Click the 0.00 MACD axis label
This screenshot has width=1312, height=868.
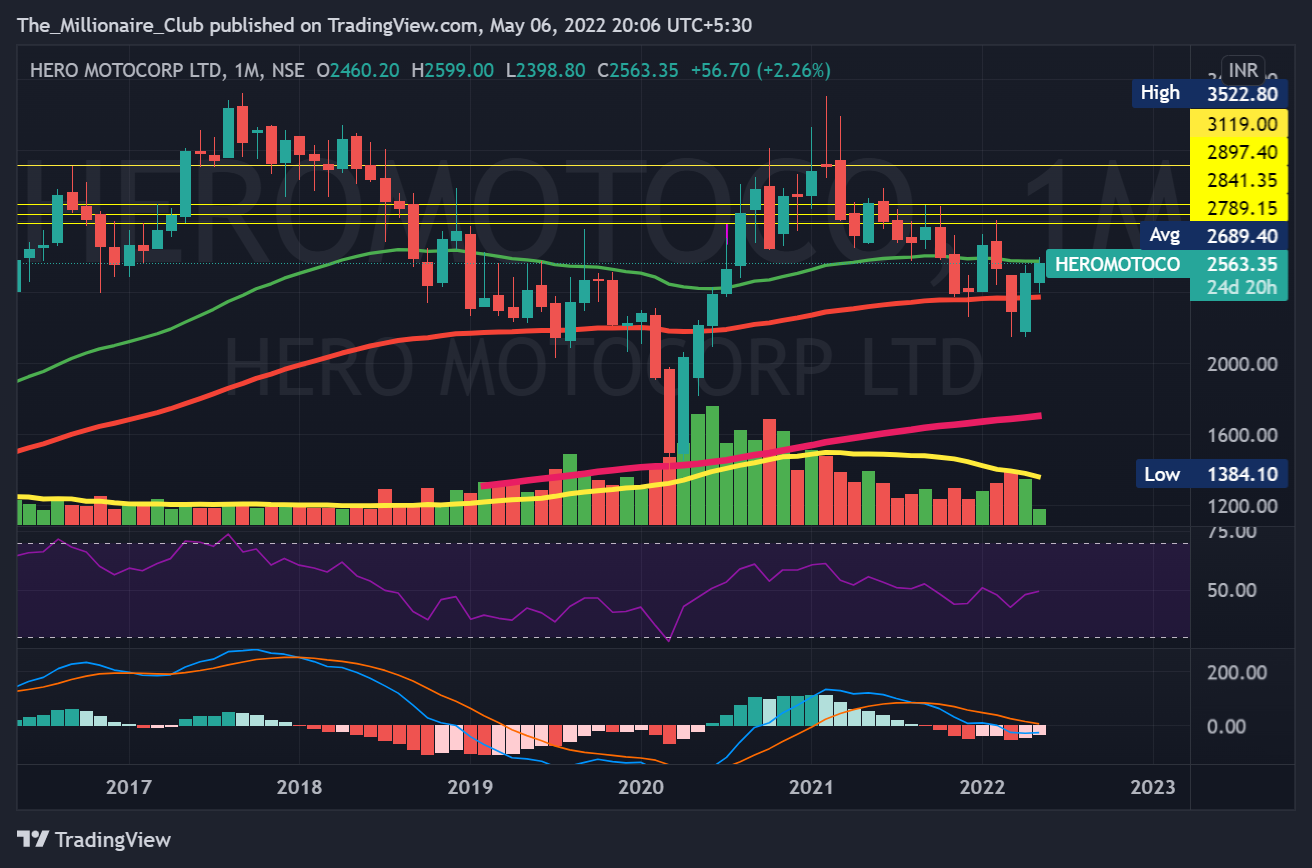[x=1226, y=726]
